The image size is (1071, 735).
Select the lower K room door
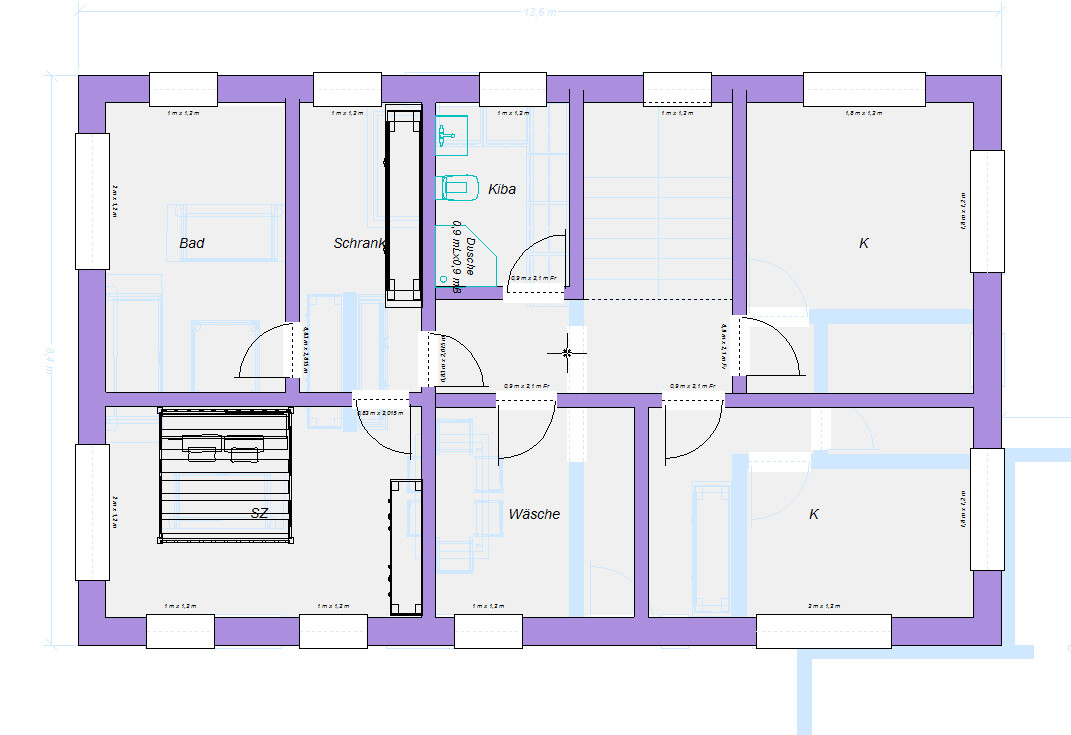tap(692, 431)
